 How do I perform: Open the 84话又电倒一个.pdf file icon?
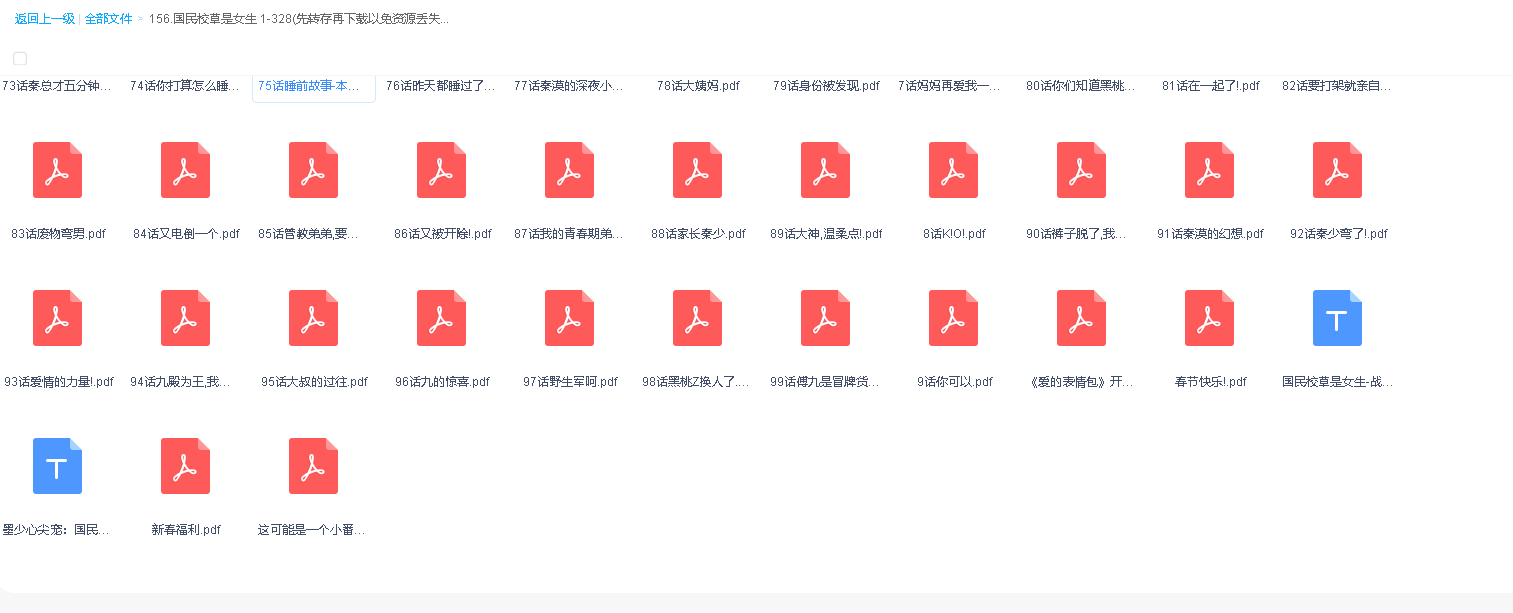click(186, 170)
